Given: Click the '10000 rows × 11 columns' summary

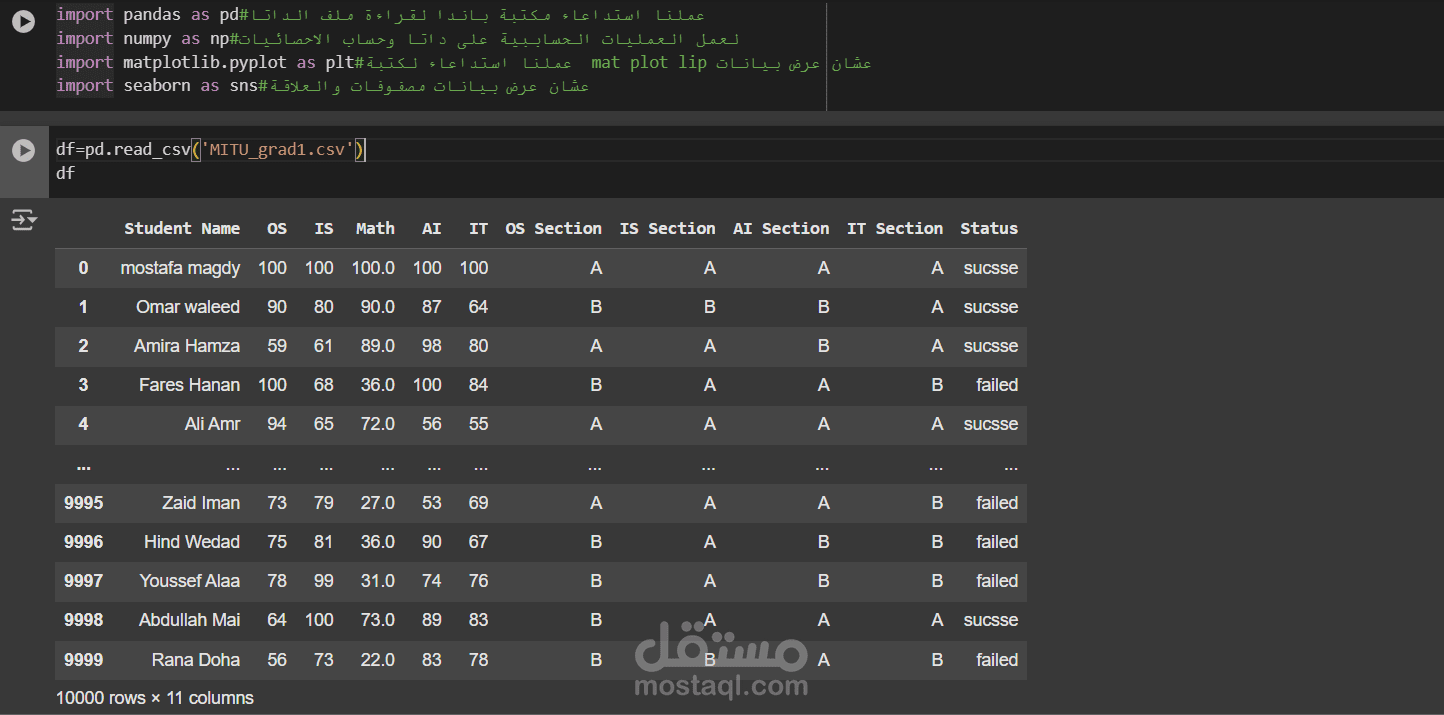Looking at the screenshot, I should (x=155, y=698).
